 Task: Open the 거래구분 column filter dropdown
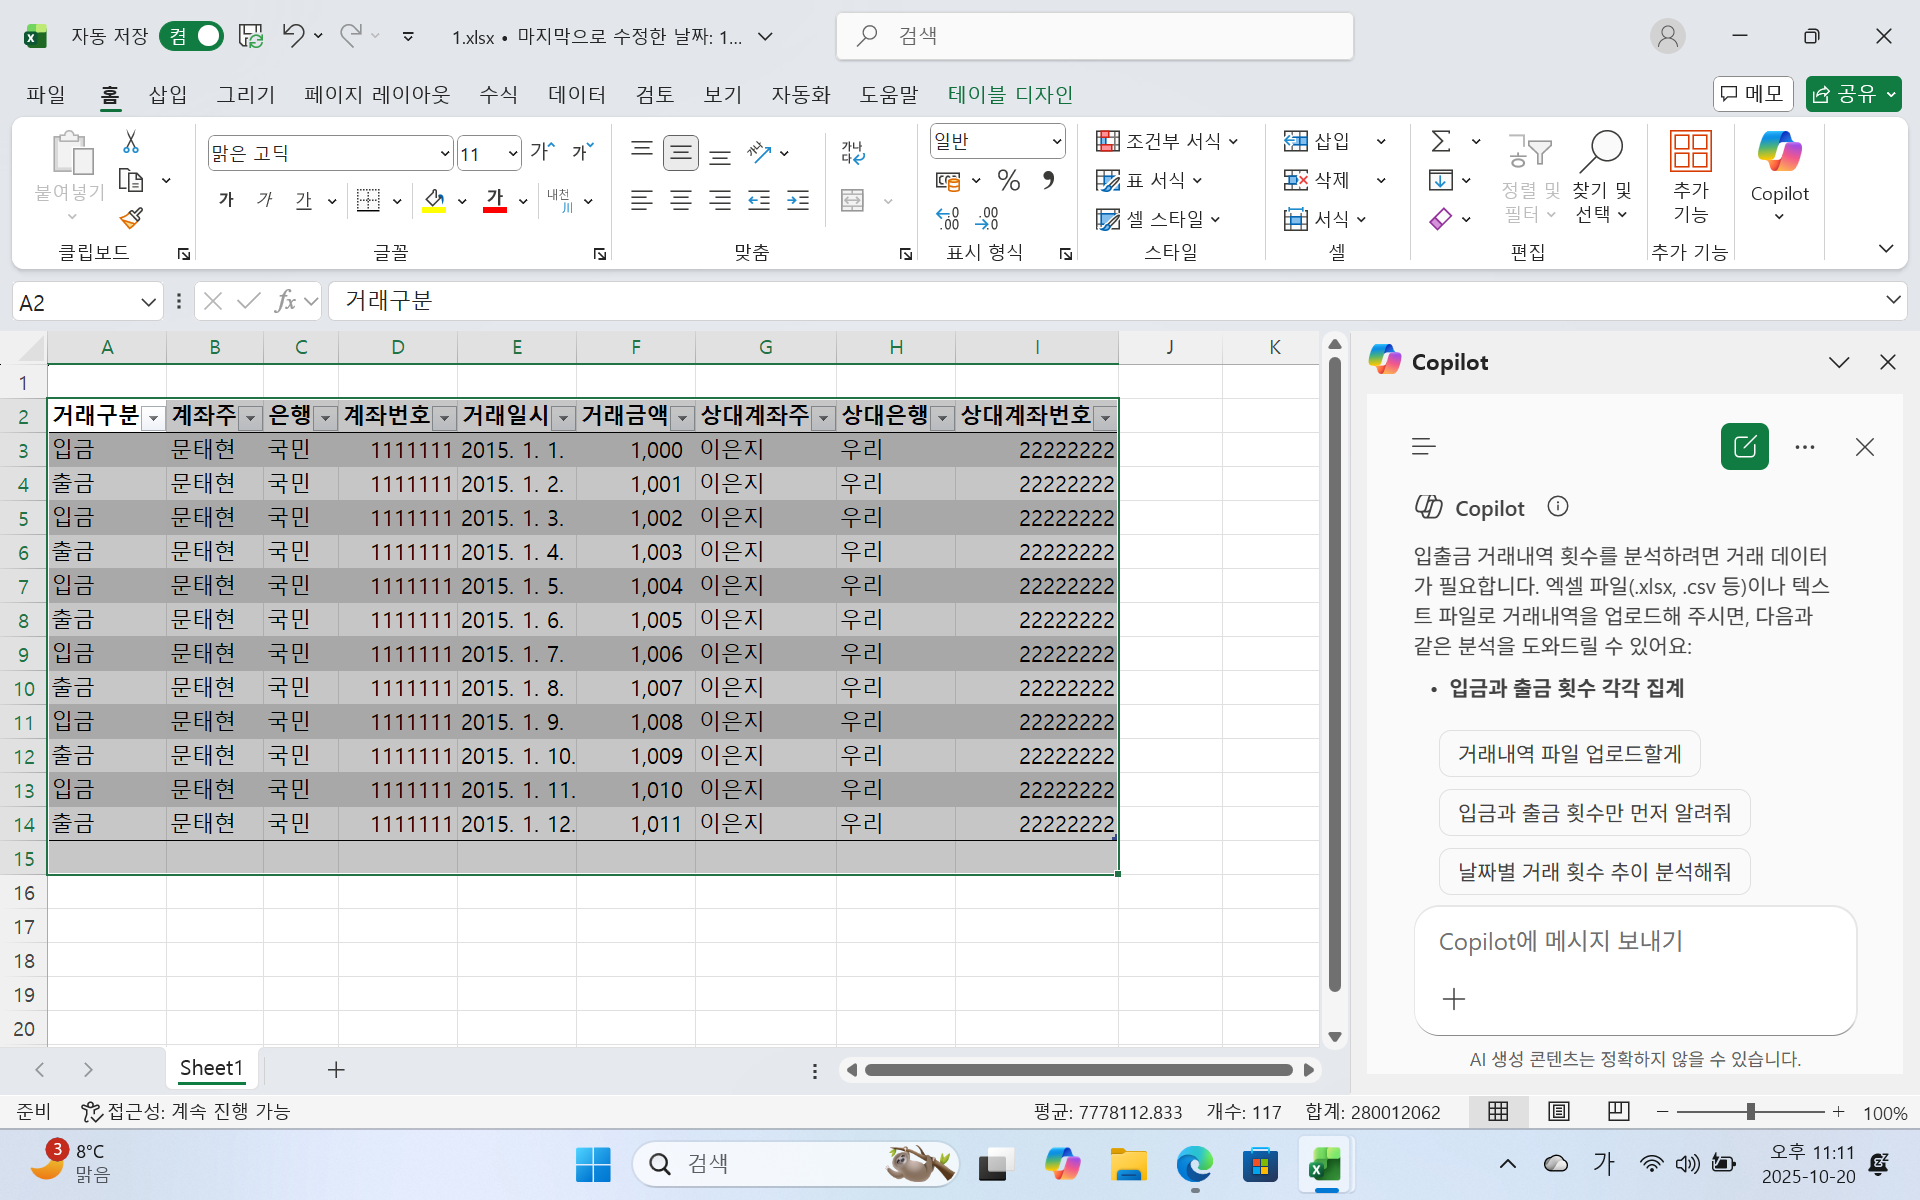(153, 417)
